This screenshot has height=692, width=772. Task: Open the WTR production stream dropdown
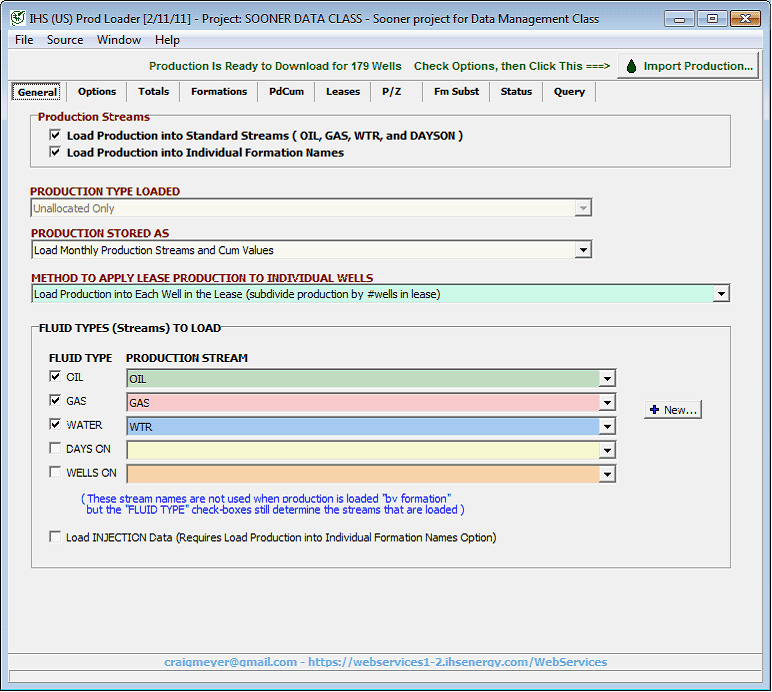(x=606, y=426)
